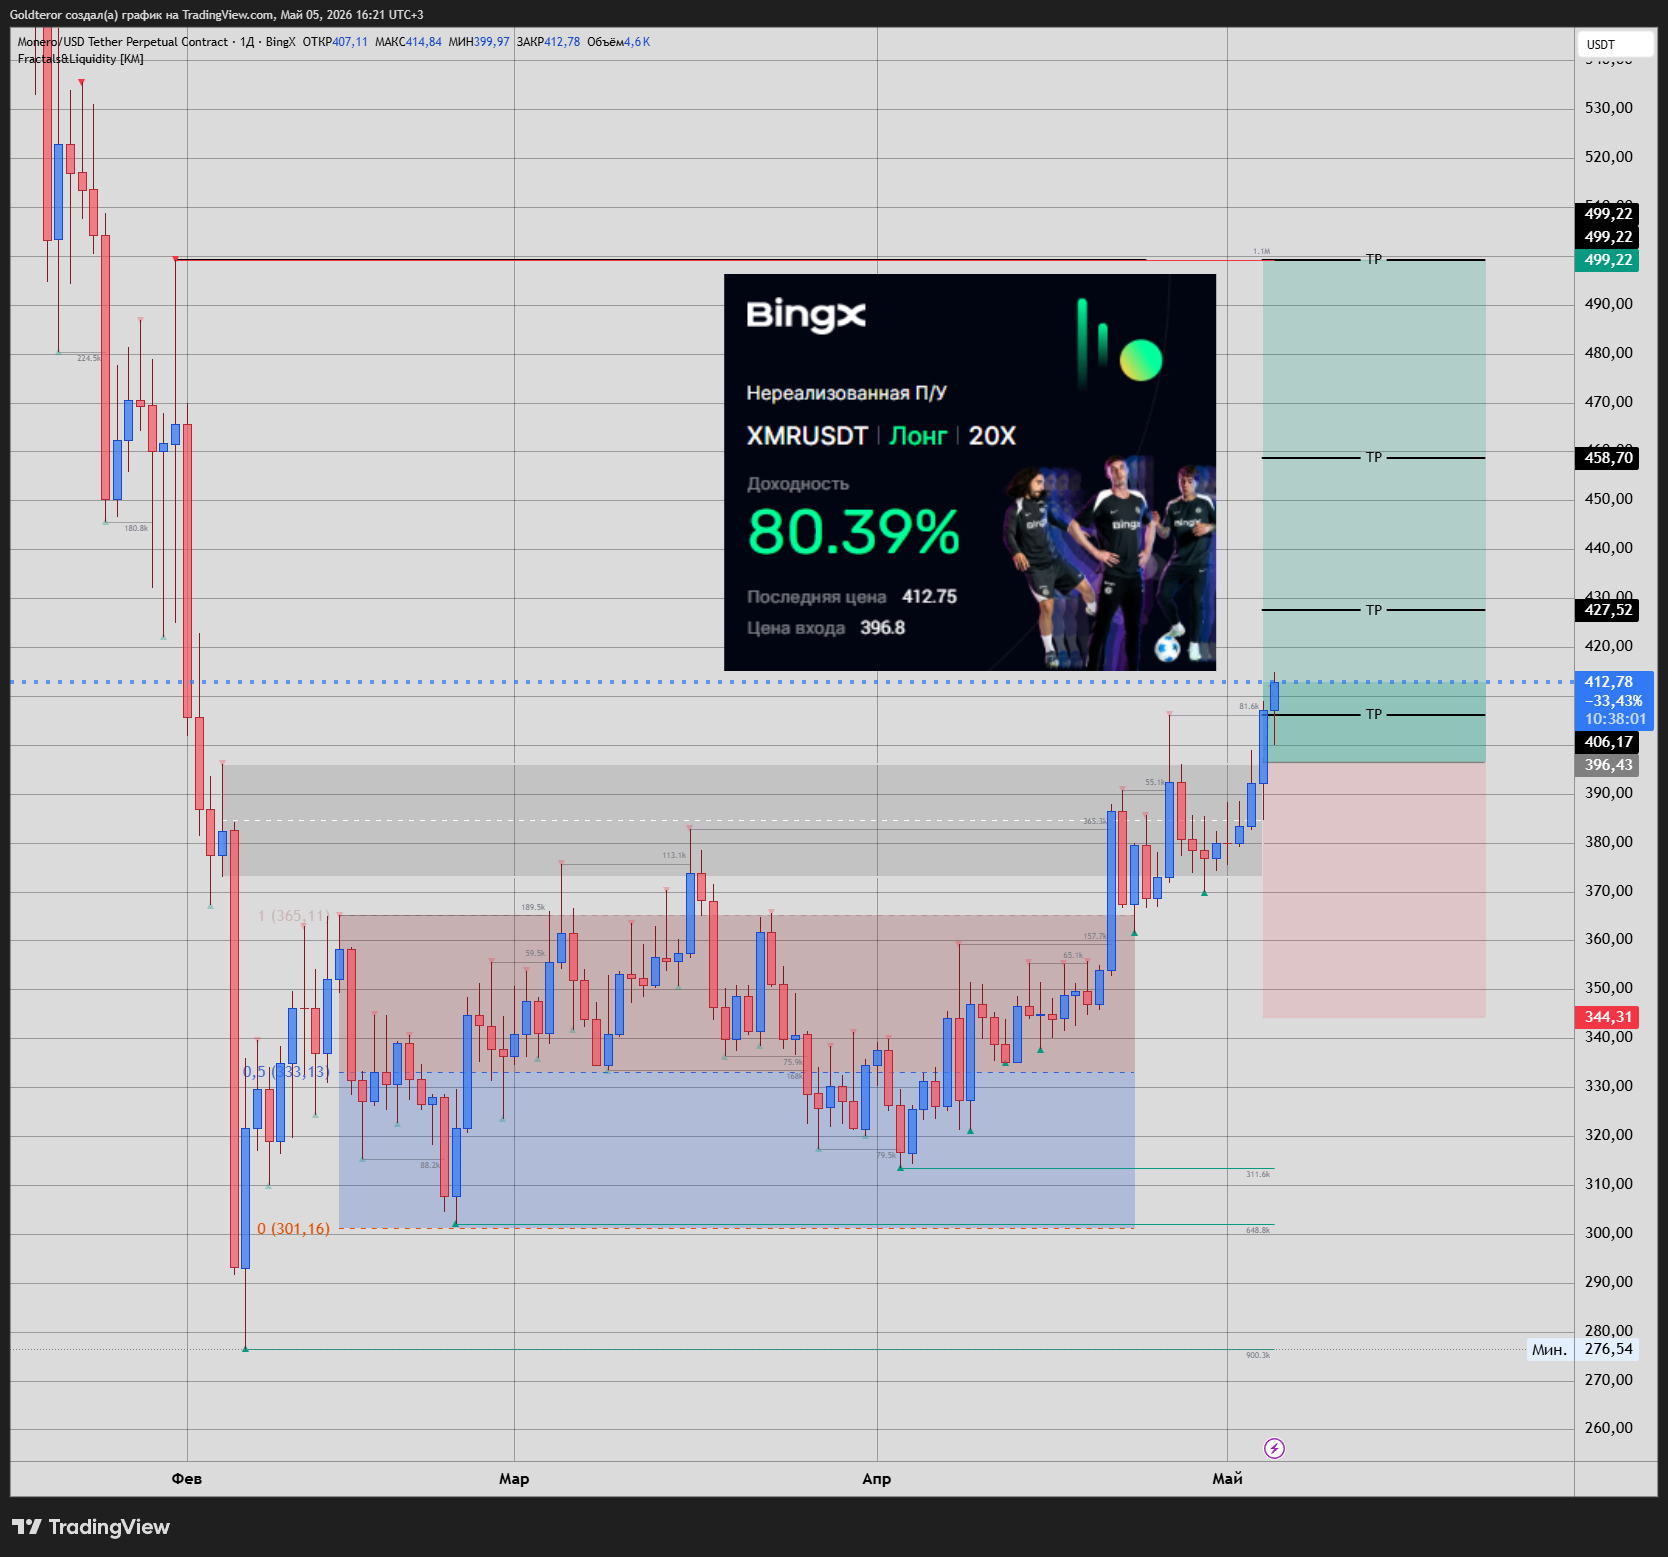Click the МАКС 414,84 high value
The width and height of the screenshot is (1668, 1557).
[x=408, y=42]
